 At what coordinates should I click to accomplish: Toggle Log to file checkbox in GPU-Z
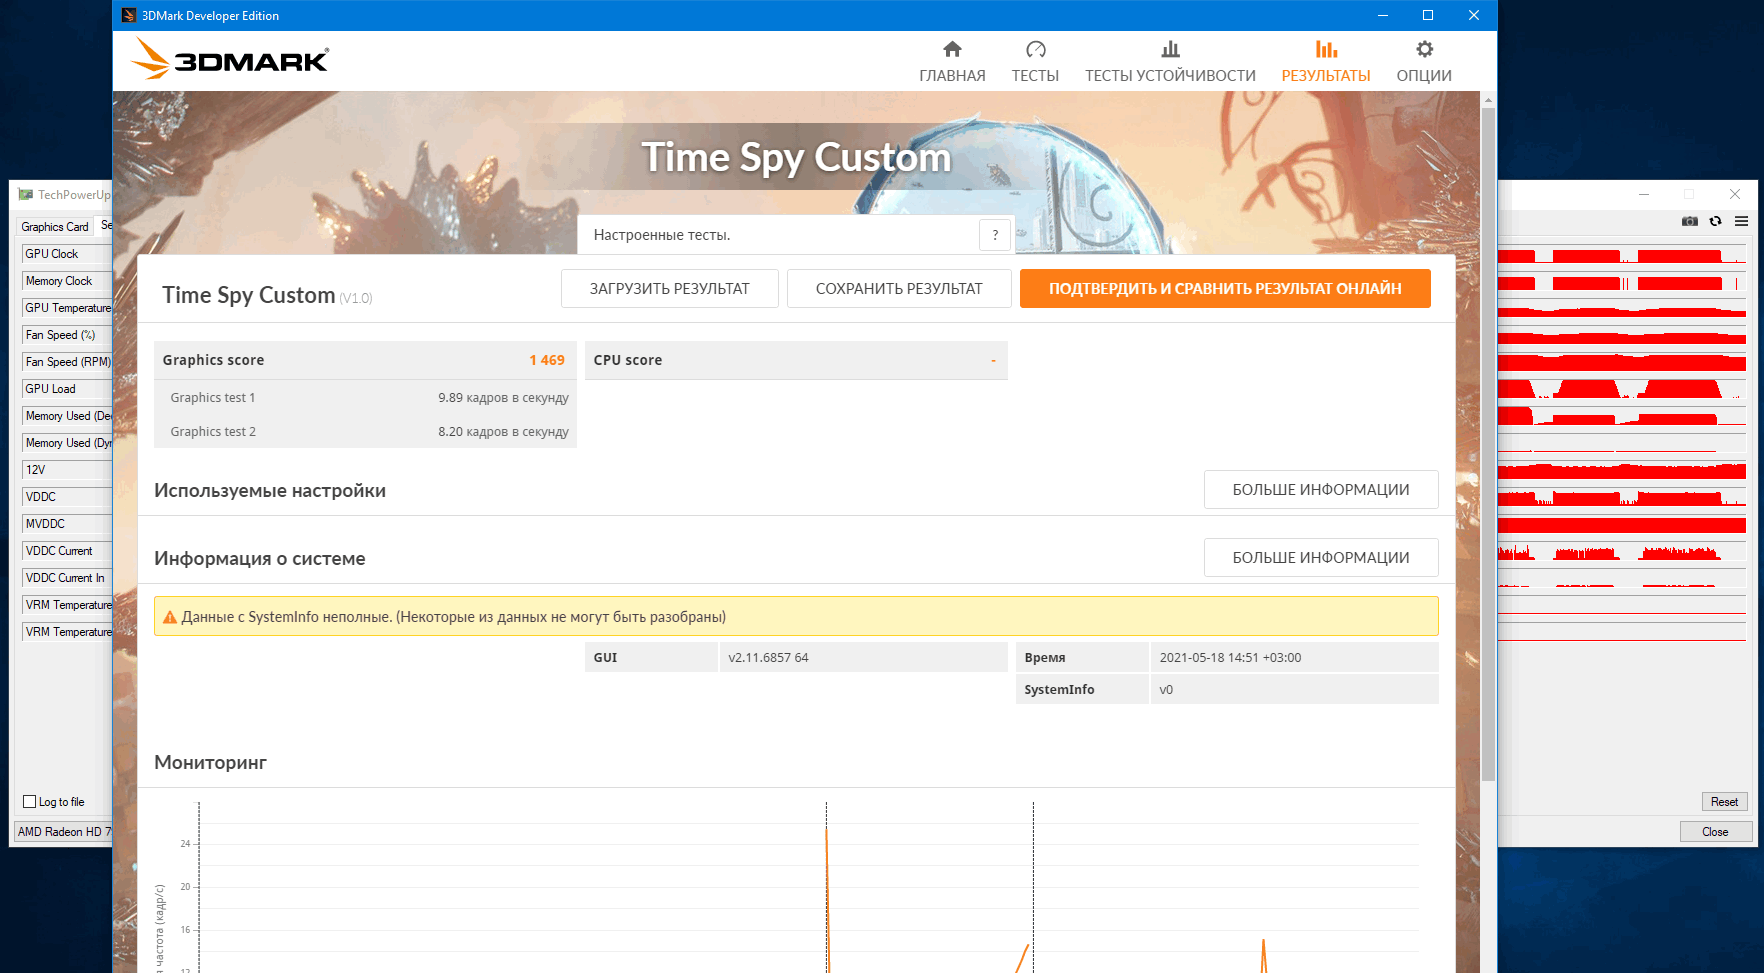click(x=30, y=802)
